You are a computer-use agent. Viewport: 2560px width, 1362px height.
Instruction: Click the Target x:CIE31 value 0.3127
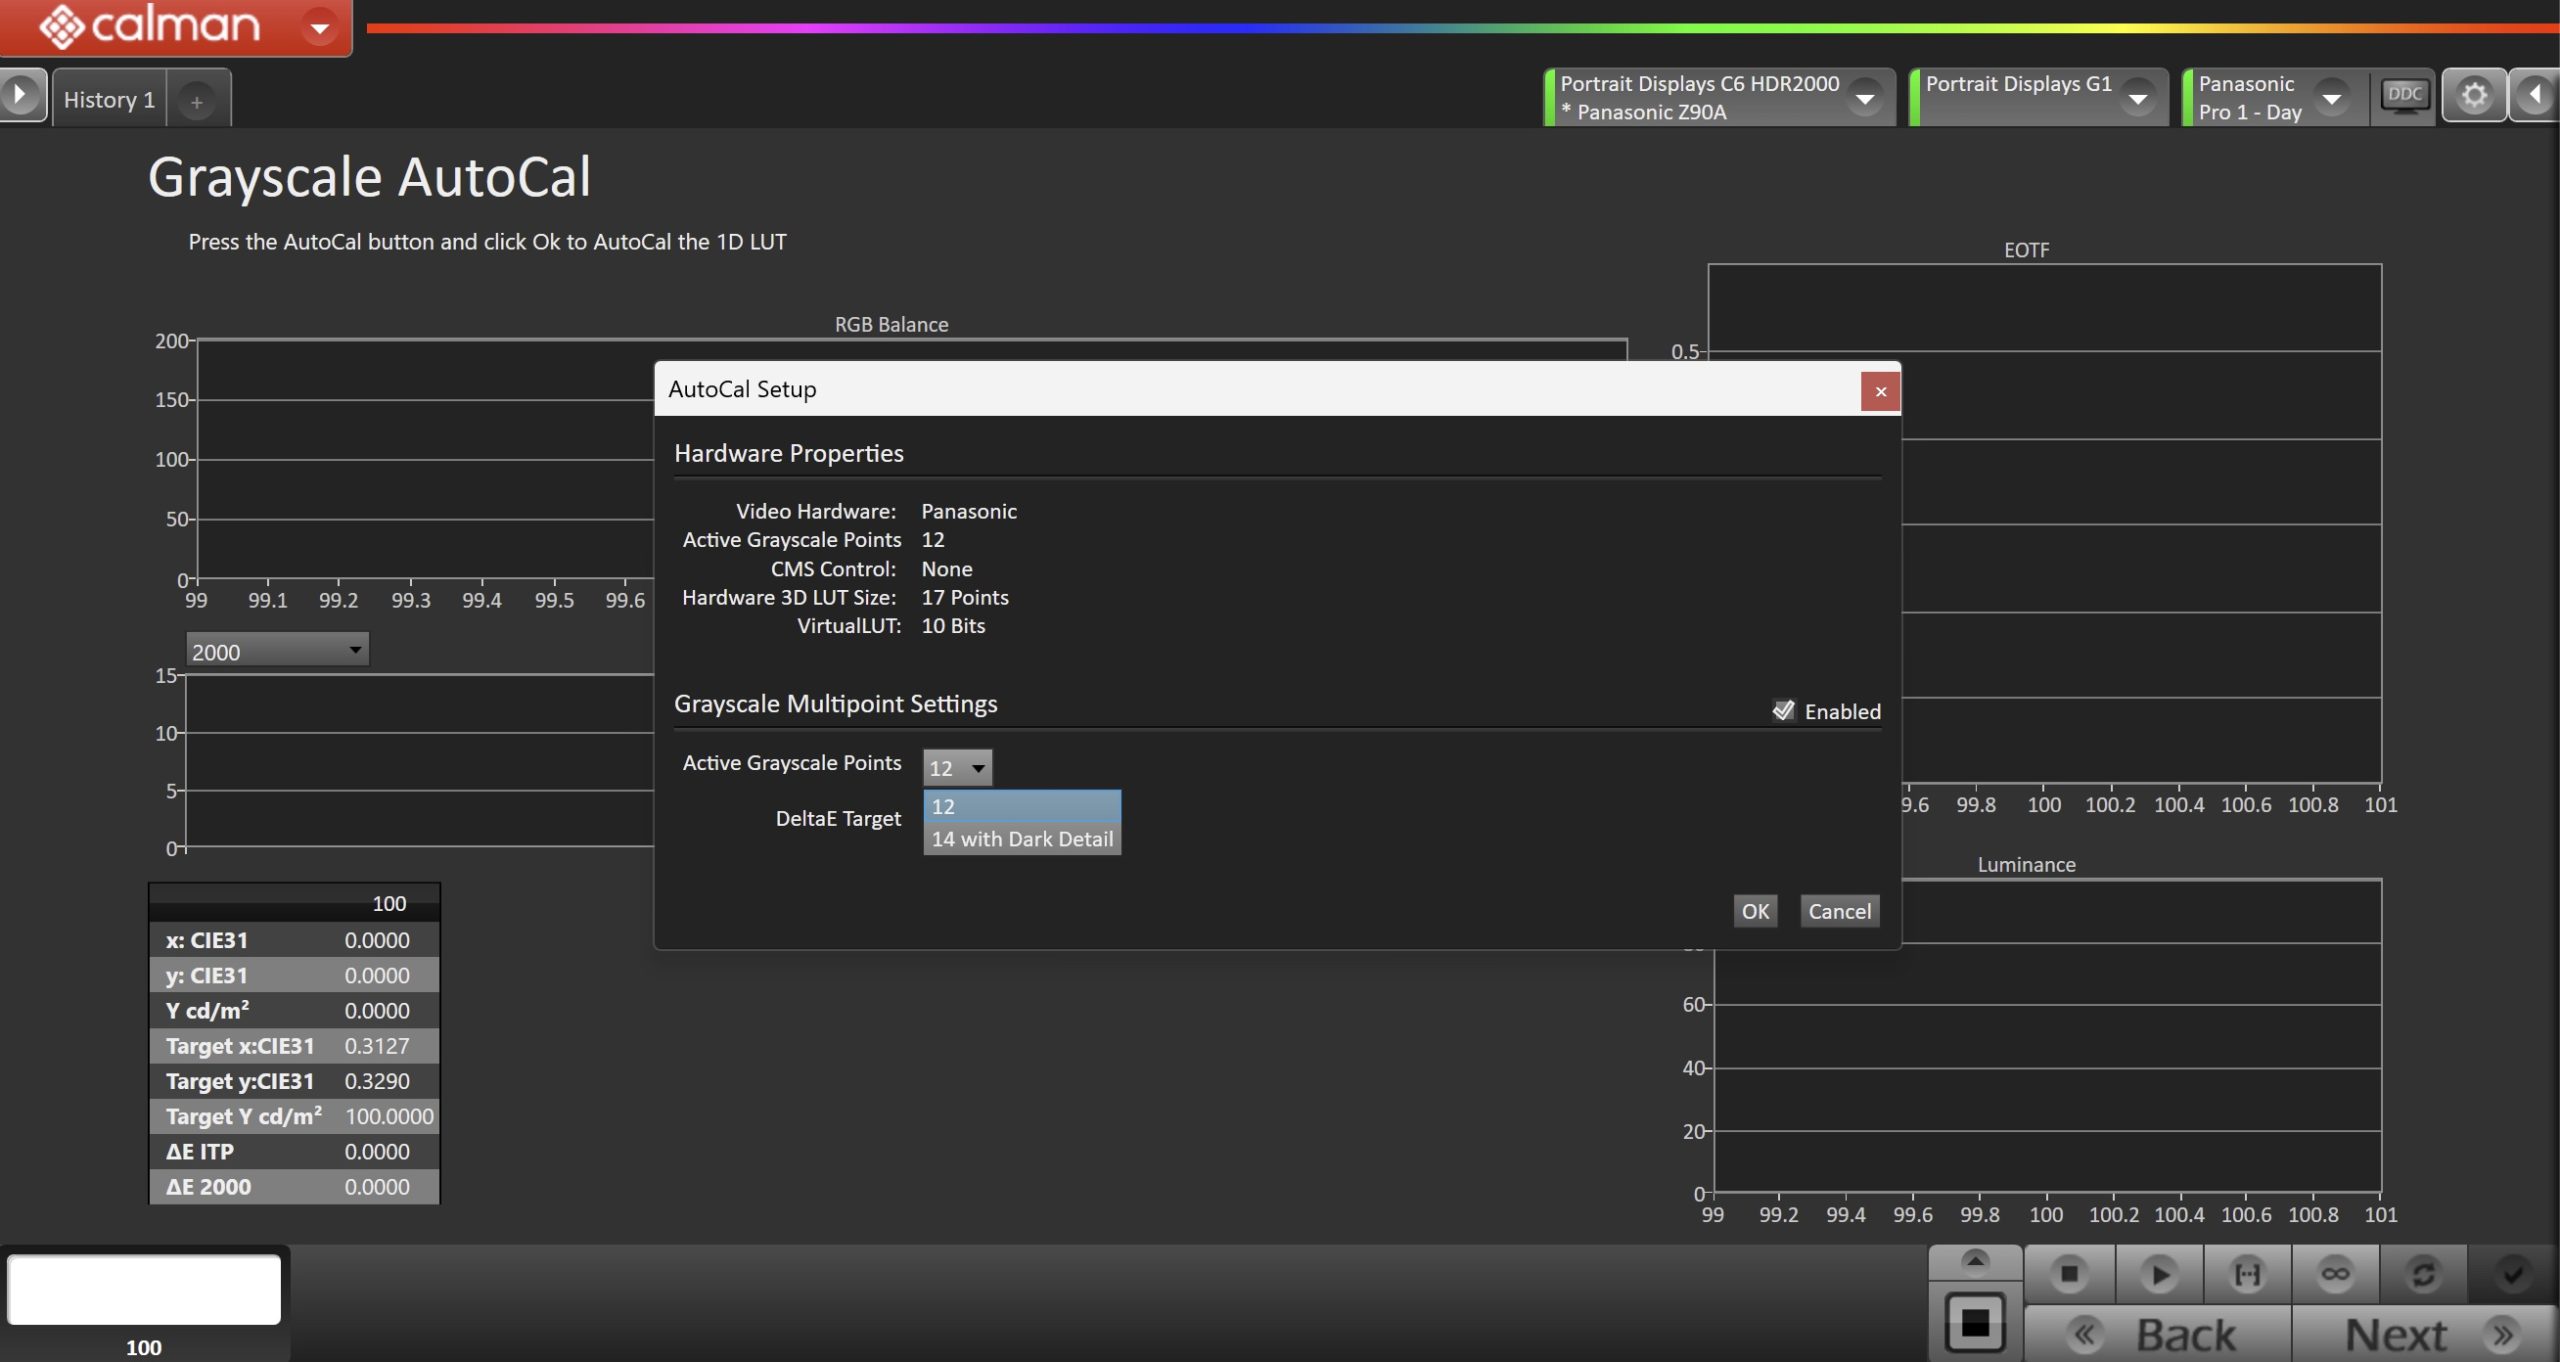point(376,1046)
